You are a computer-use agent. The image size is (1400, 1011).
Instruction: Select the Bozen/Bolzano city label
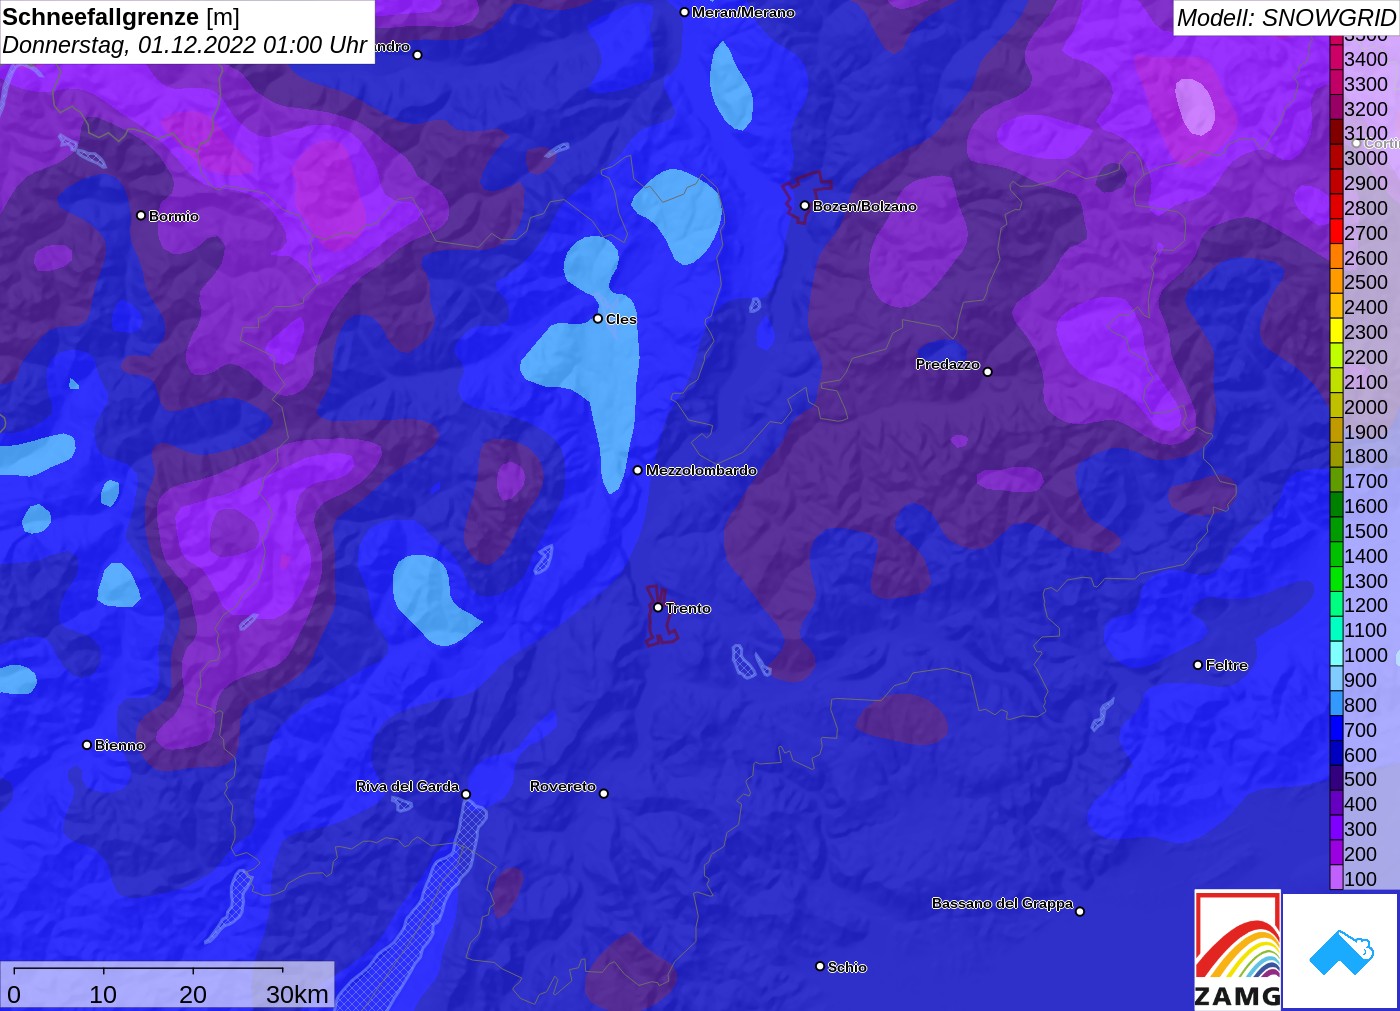(864, 206)
